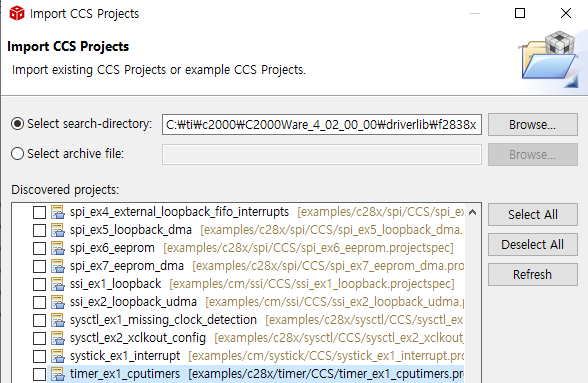Click the project icon for sysctl_ex2_xclkout_config
588x383 pixels.
click(58, 338)
